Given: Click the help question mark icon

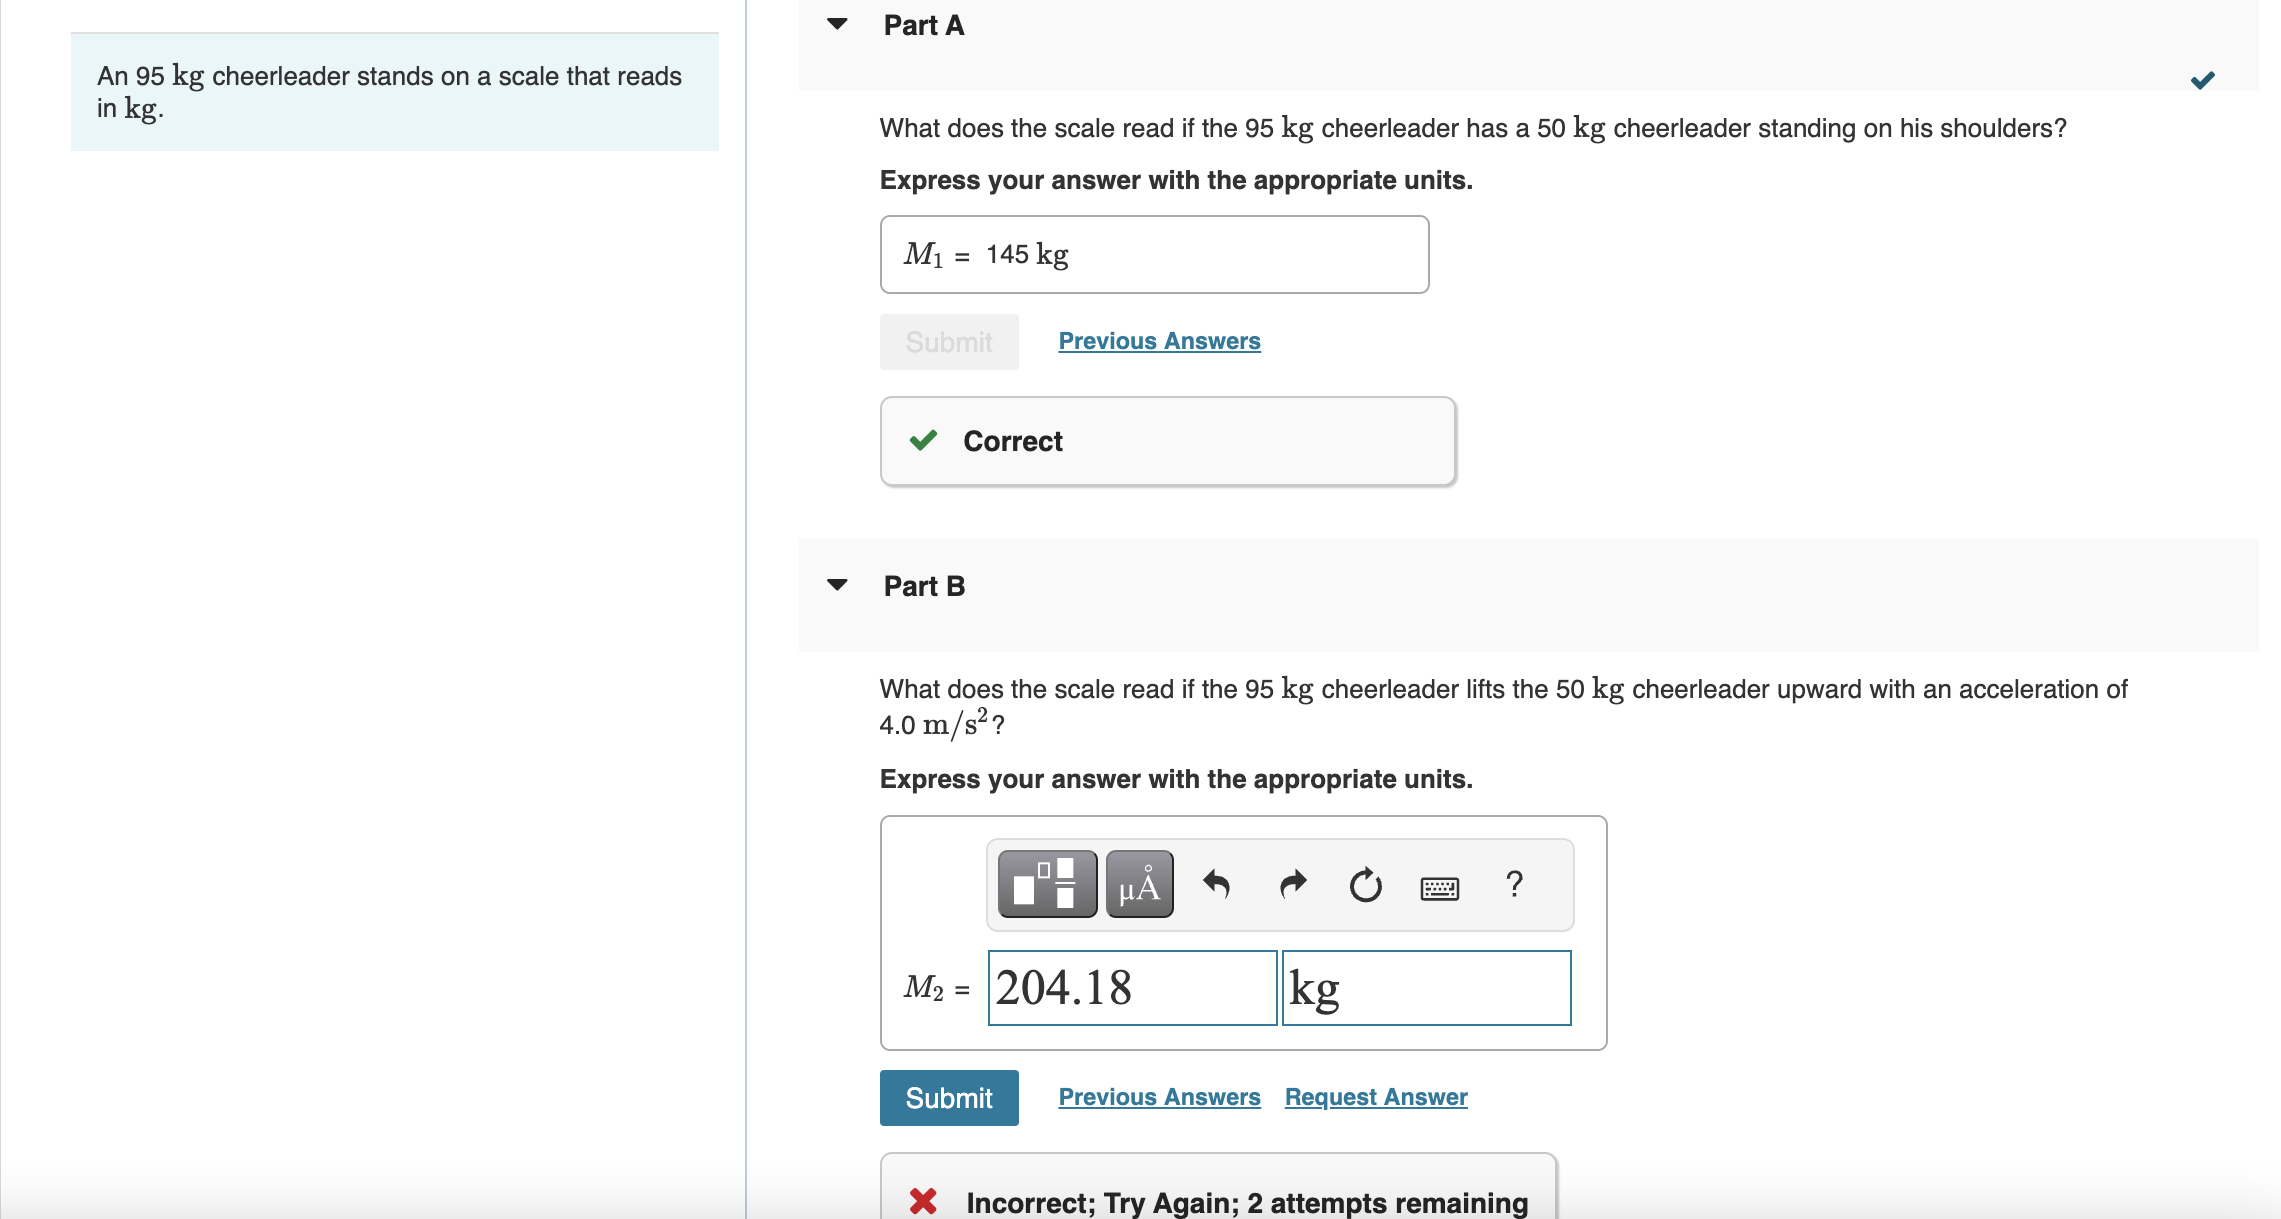Looking at the screenshot, I should [x=1513, y=884].
